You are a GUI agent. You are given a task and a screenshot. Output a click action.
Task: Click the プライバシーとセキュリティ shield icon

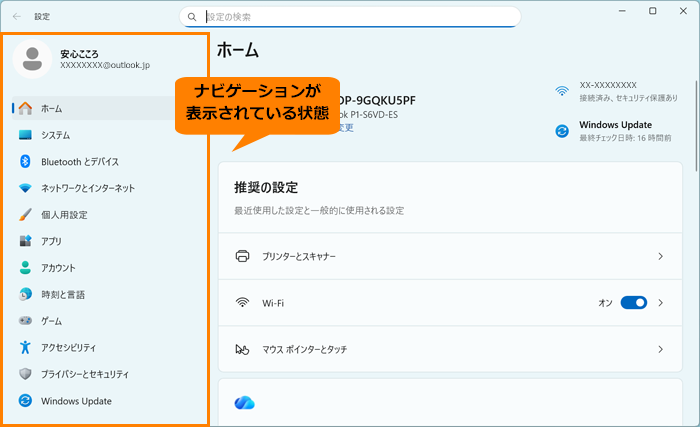coord(25,374)
